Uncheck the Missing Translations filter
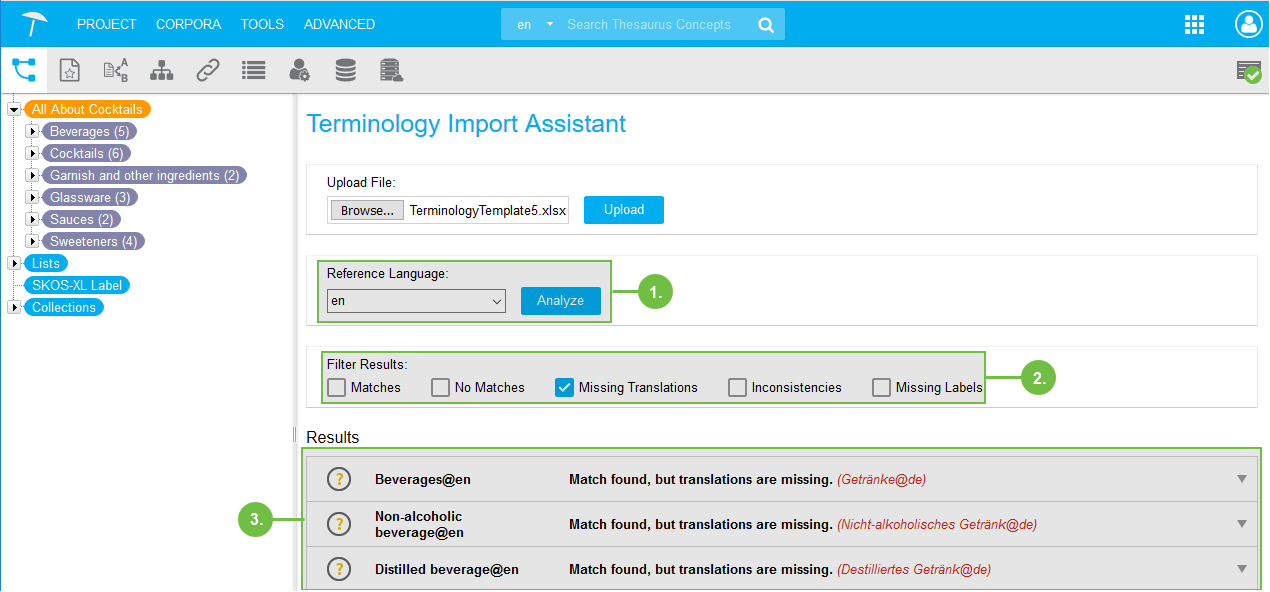Viewport: 1270px width, 592px height. (x=564, y=388)
